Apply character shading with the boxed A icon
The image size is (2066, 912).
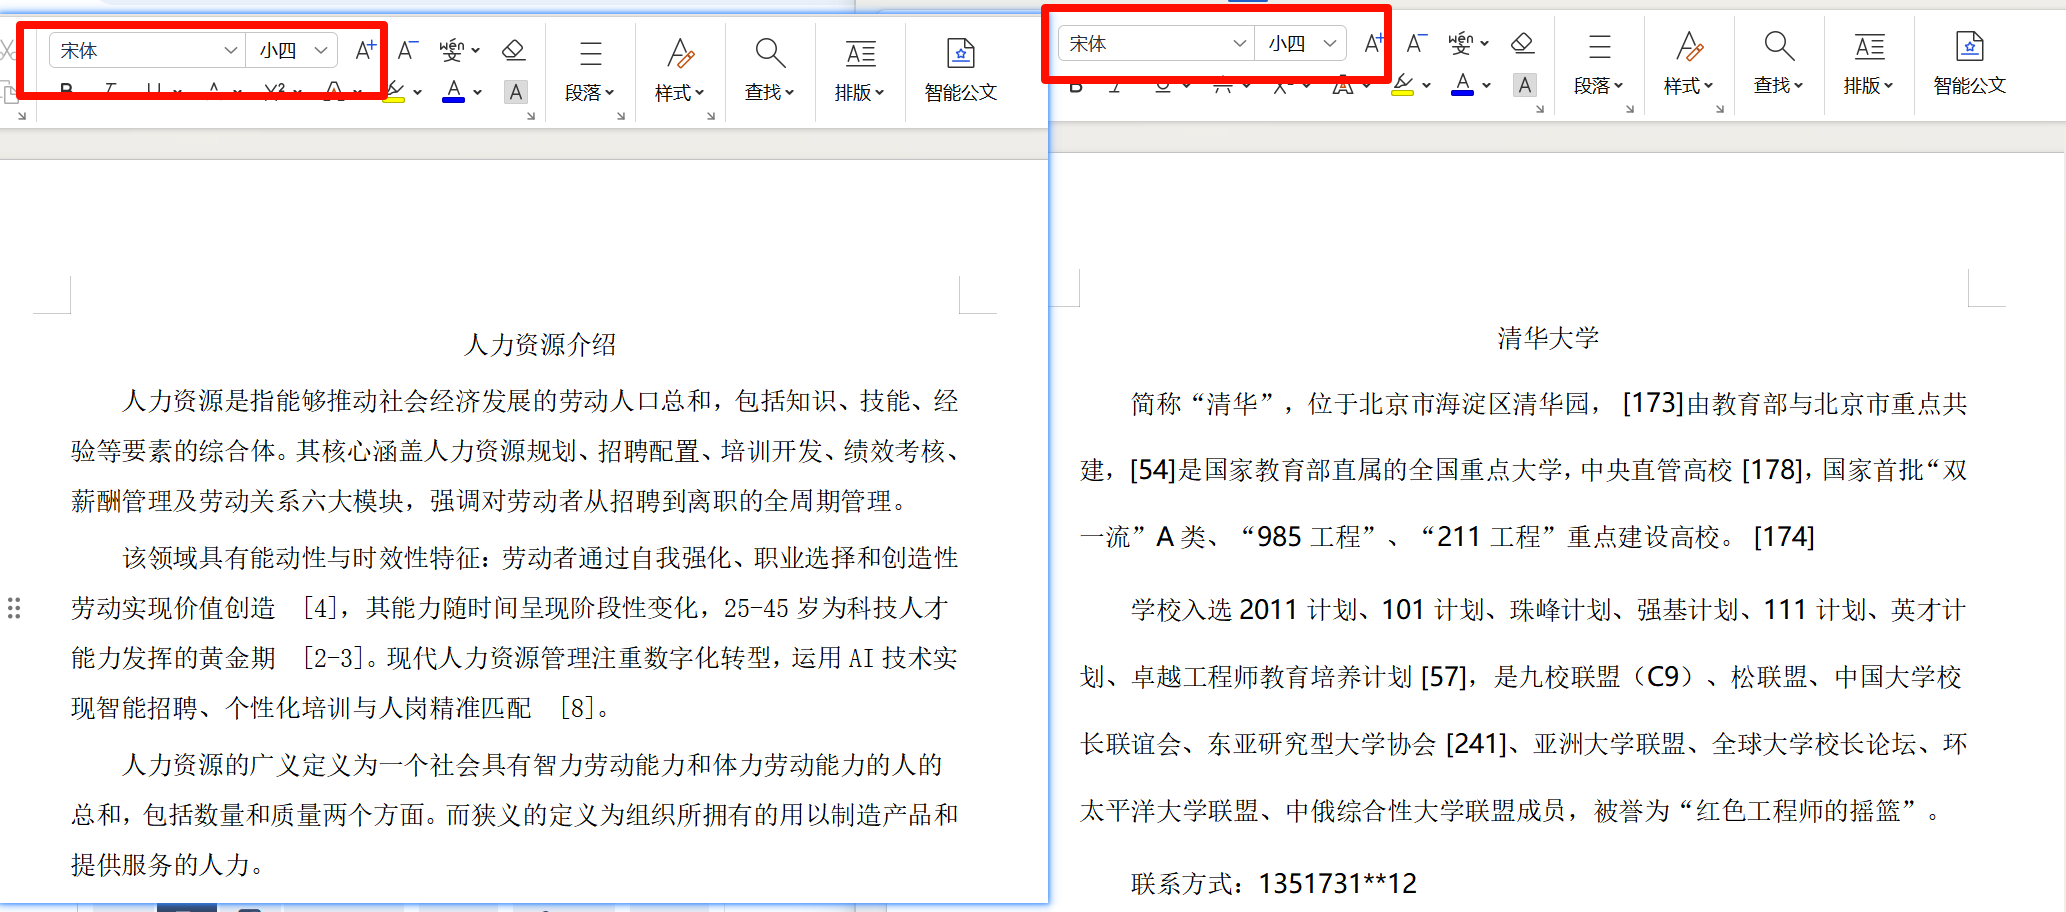coord(516,92)
